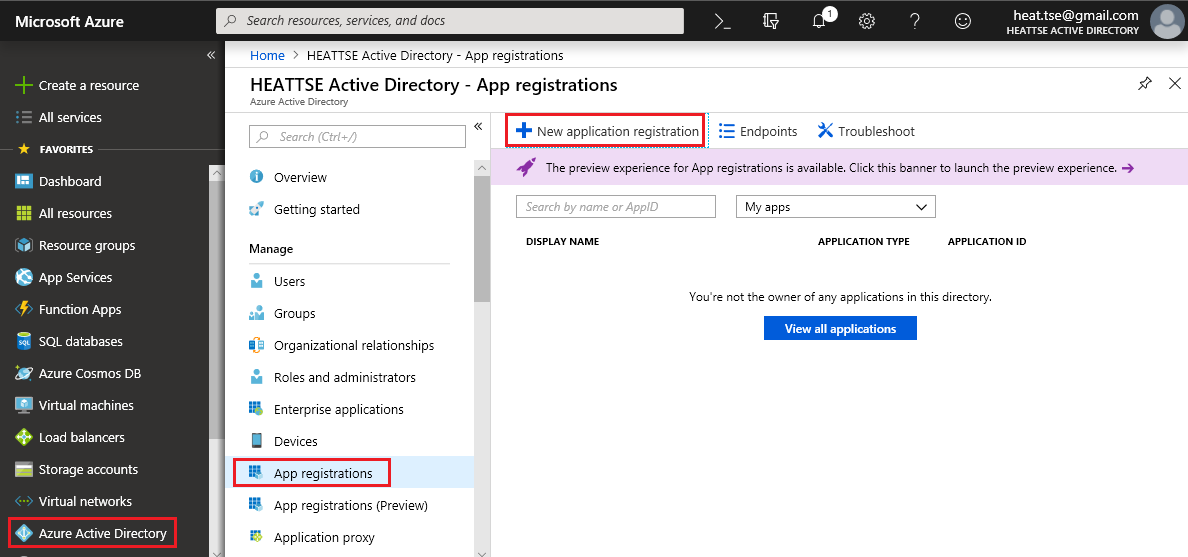
Task: Click View all applications button
Action: click(x=840, y=328)
